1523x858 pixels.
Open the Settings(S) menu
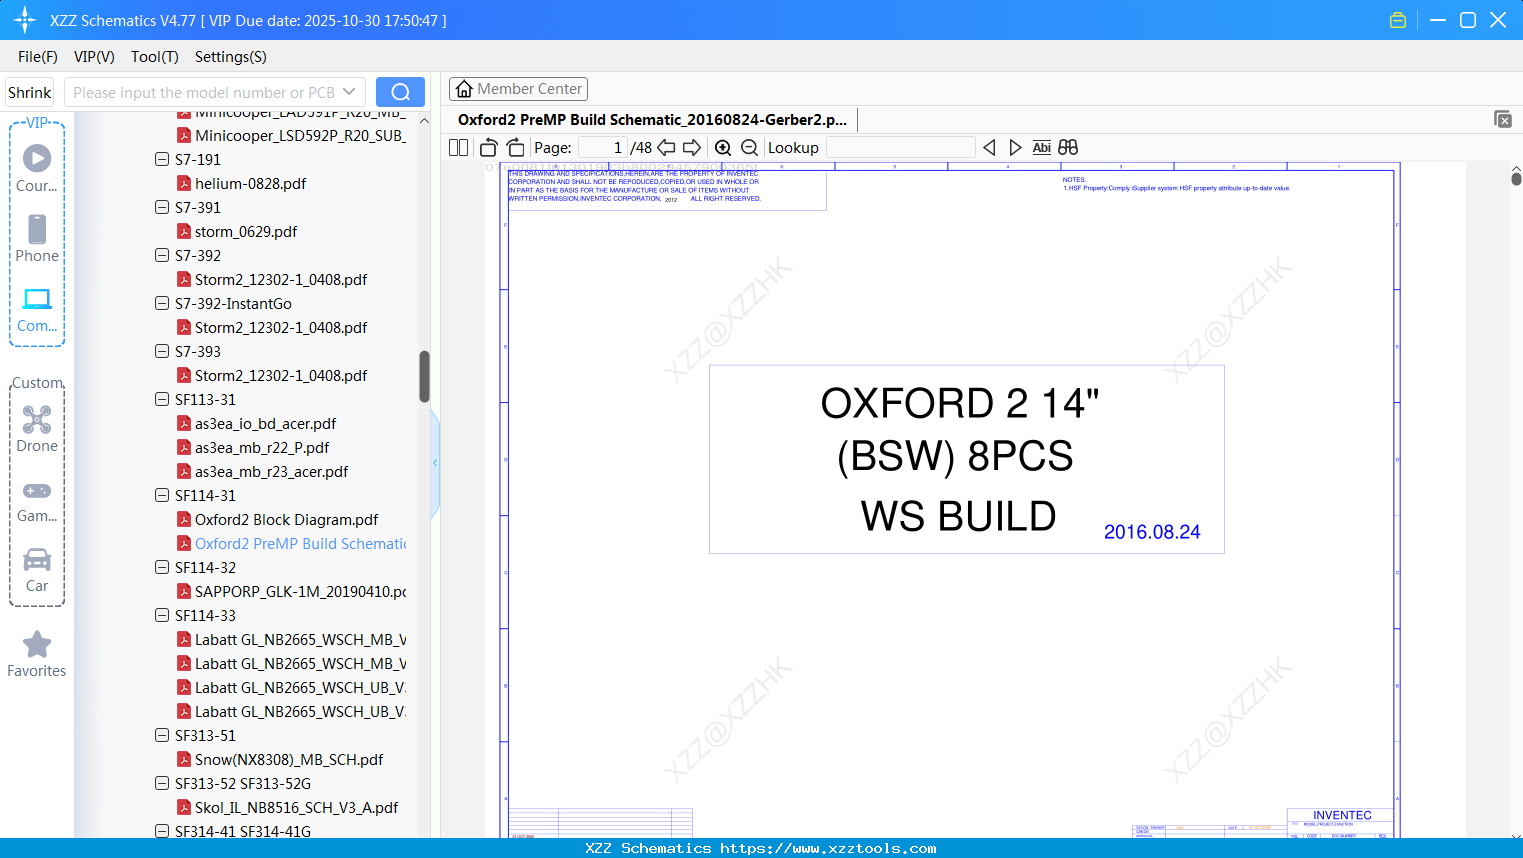click(x=231, y=57)
